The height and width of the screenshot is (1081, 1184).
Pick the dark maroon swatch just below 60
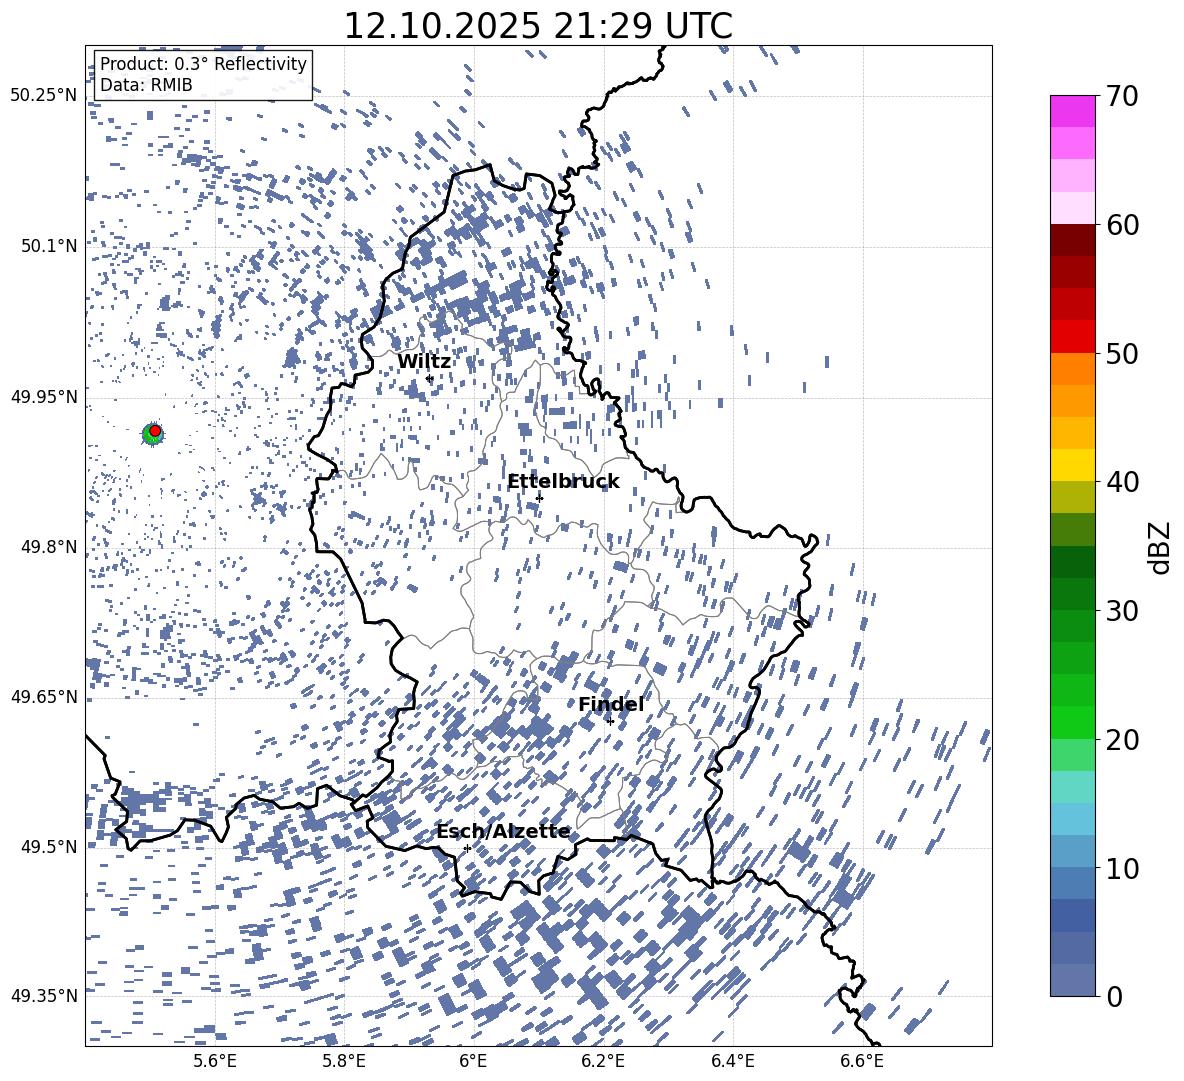(1073, 240)
